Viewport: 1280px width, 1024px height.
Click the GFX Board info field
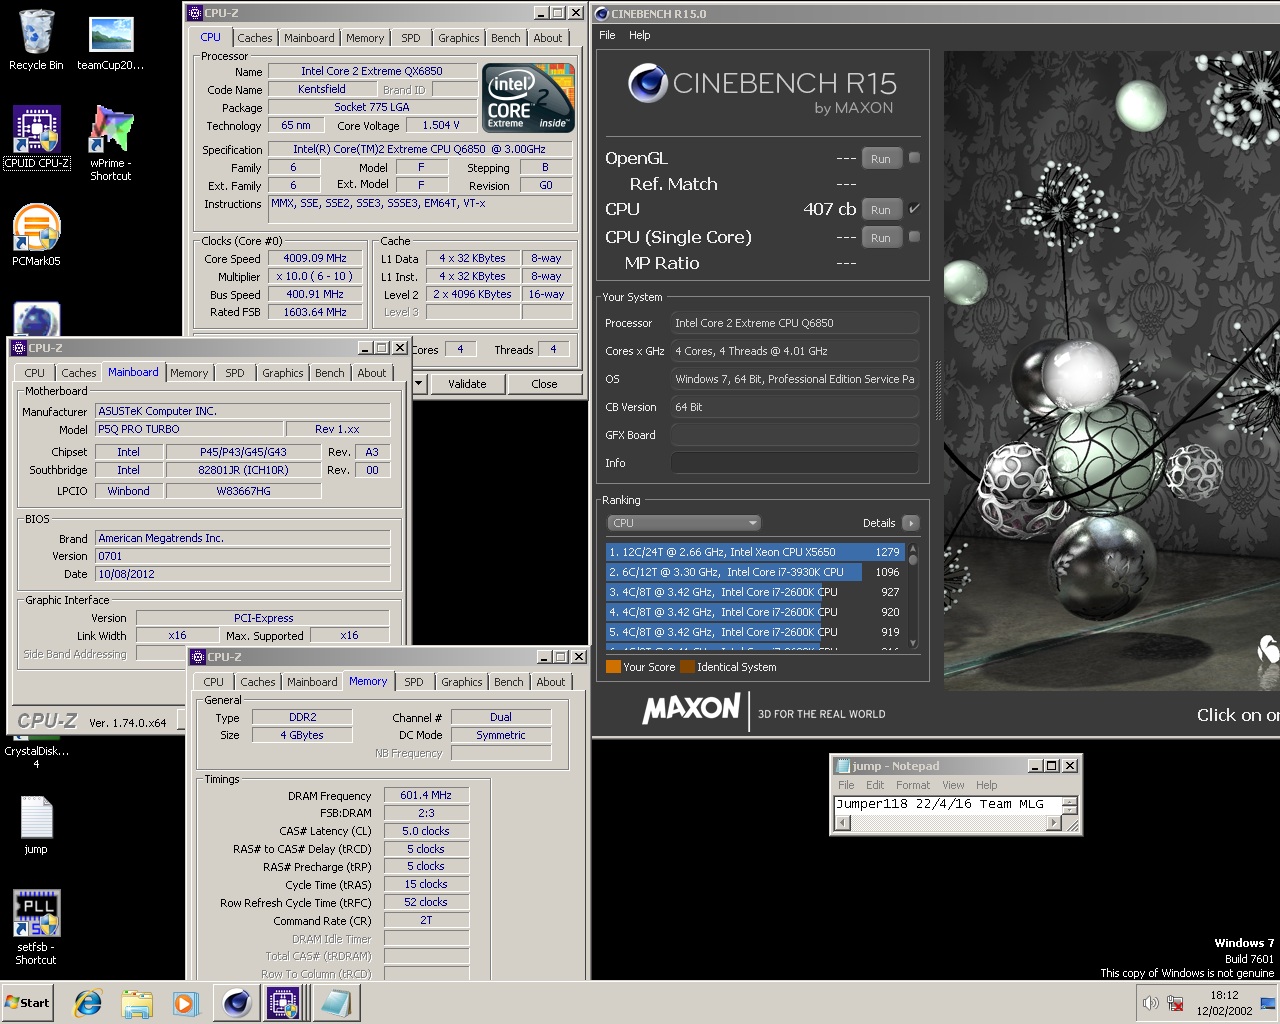click(x=794, y=435)
